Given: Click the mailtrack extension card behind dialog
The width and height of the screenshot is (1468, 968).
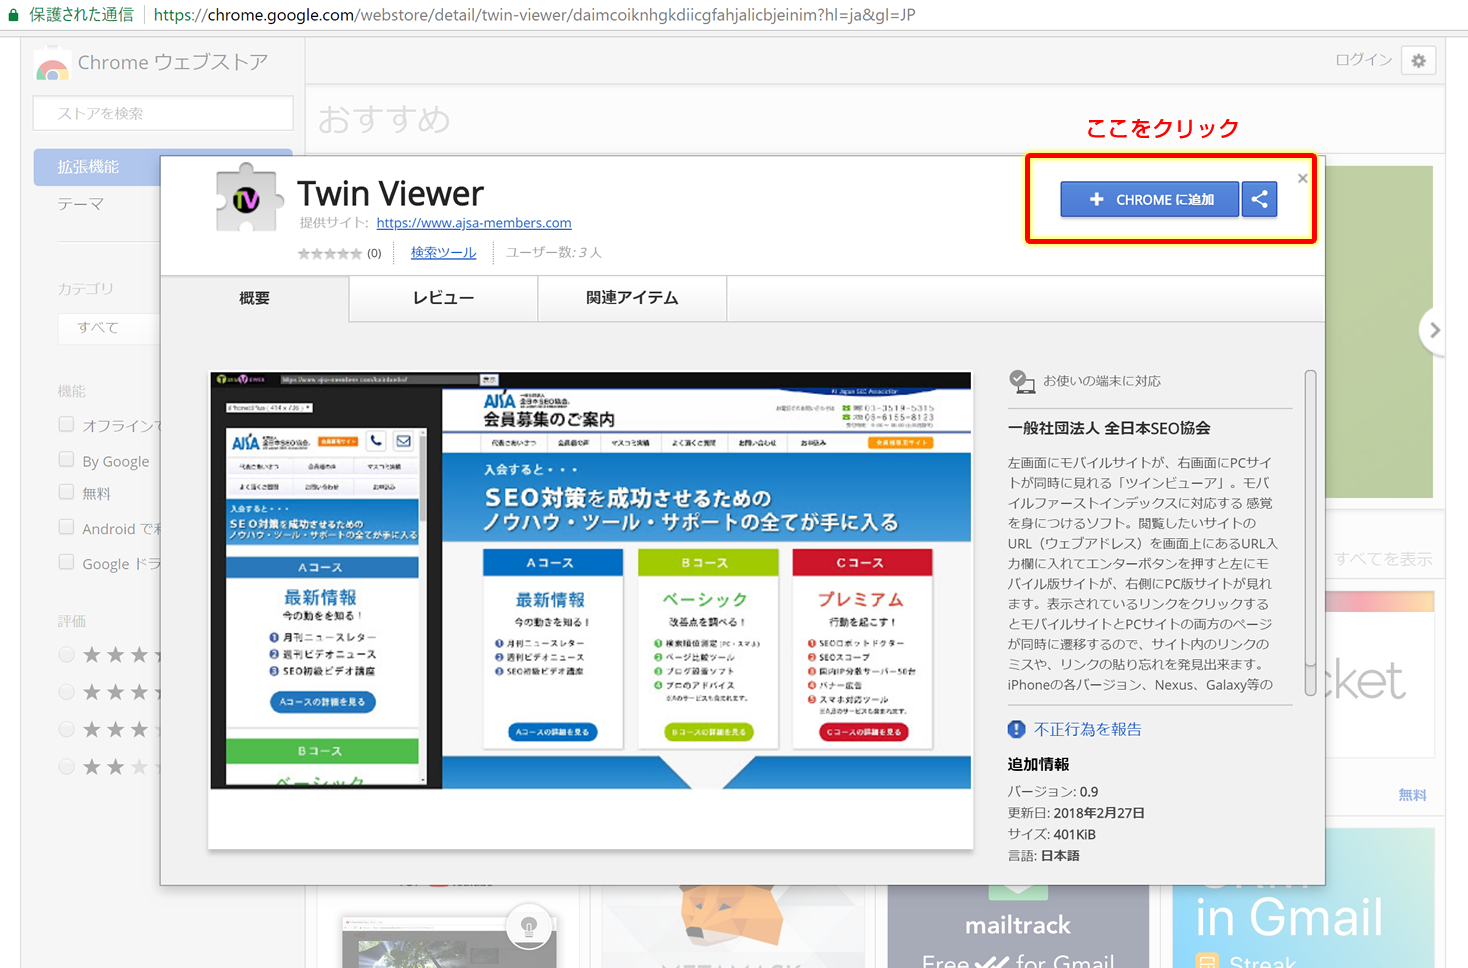Looking at the screenshot, I should pos(1018,926).
